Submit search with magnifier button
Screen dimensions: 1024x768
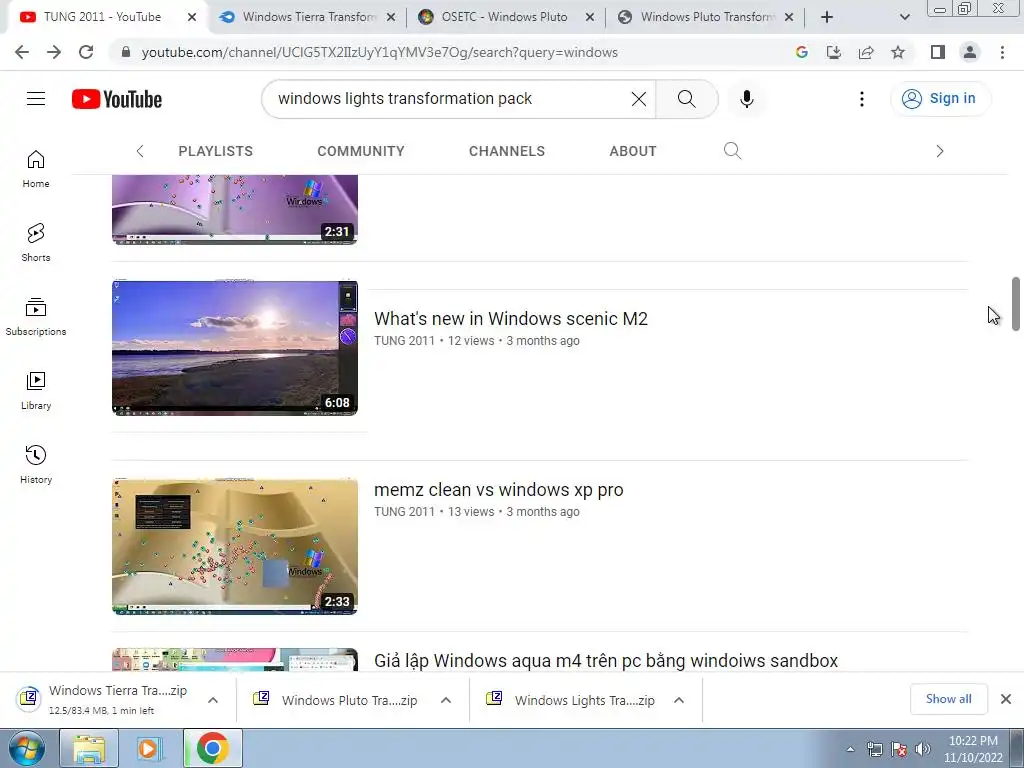(x=686, y=99)
